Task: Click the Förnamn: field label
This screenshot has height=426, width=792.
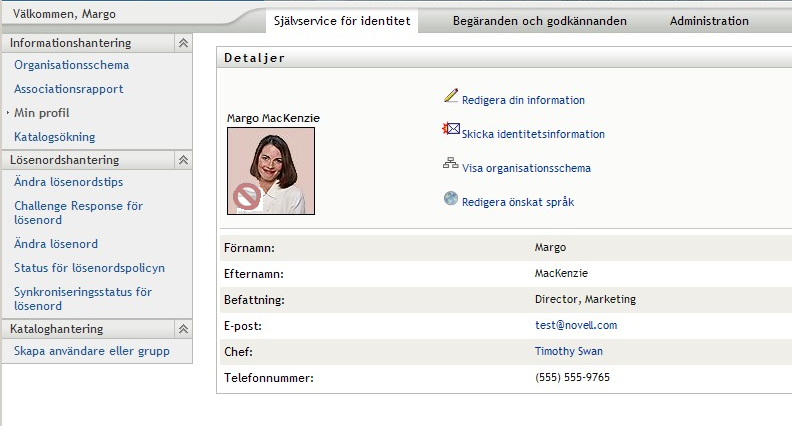Action: [250, 248]
